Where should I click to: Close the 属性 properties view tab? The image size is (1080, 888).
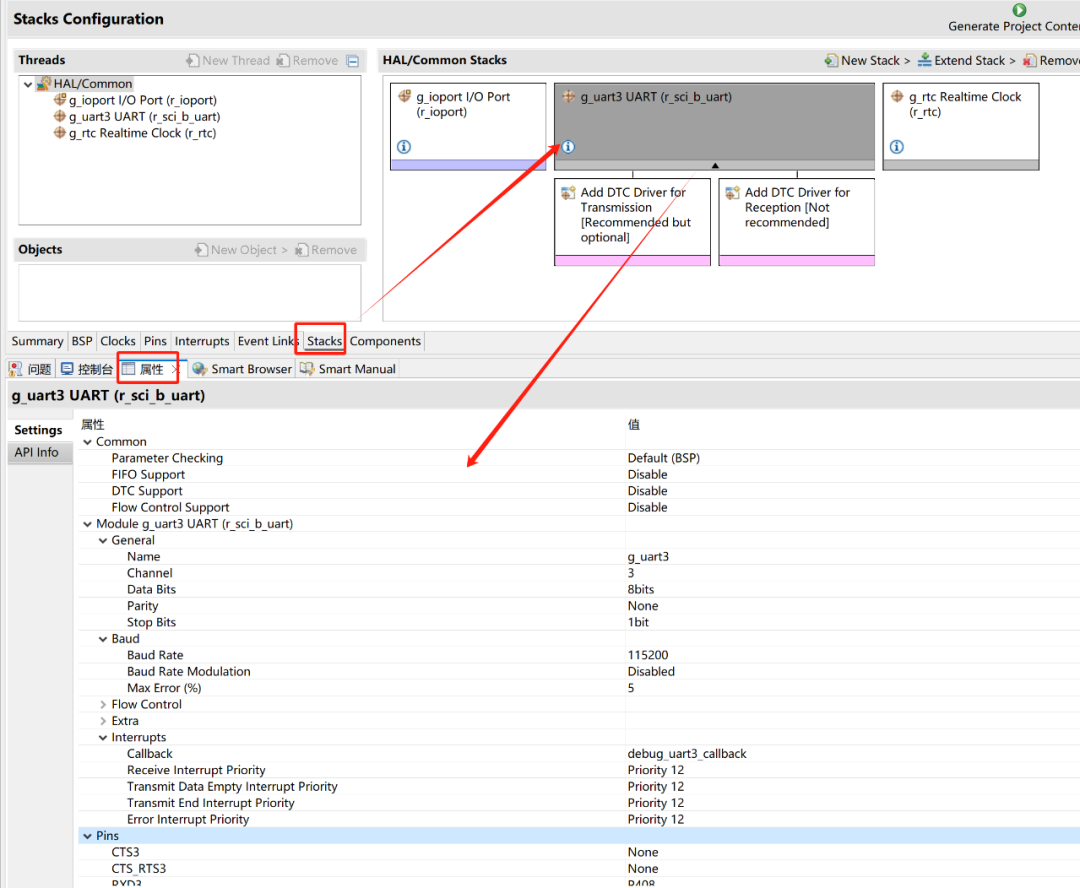(x=174, y=369)
